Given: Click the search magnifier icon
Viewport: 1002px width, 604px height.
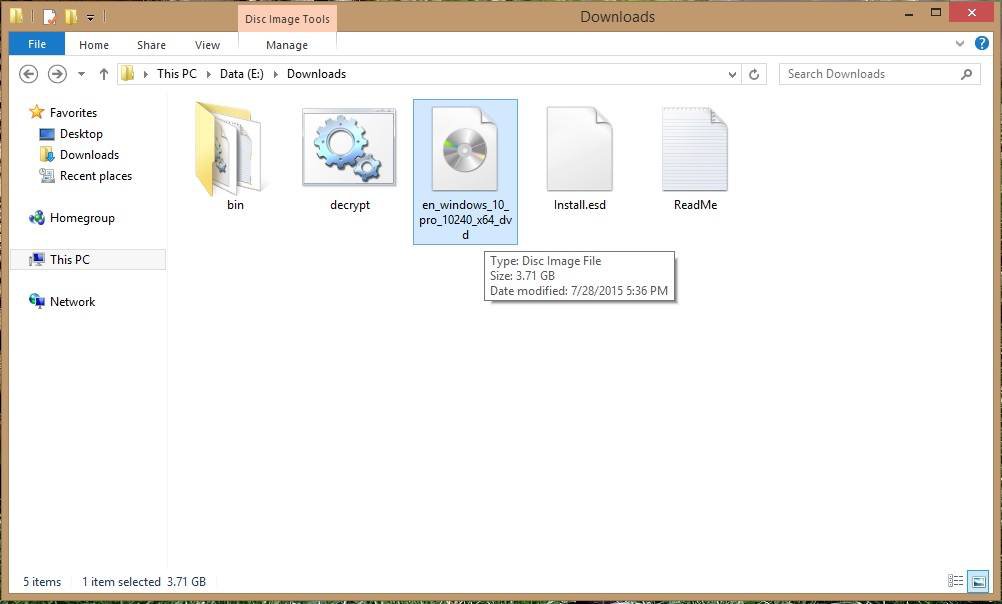Looking at the screenshot, I should (x=967, y=74).
